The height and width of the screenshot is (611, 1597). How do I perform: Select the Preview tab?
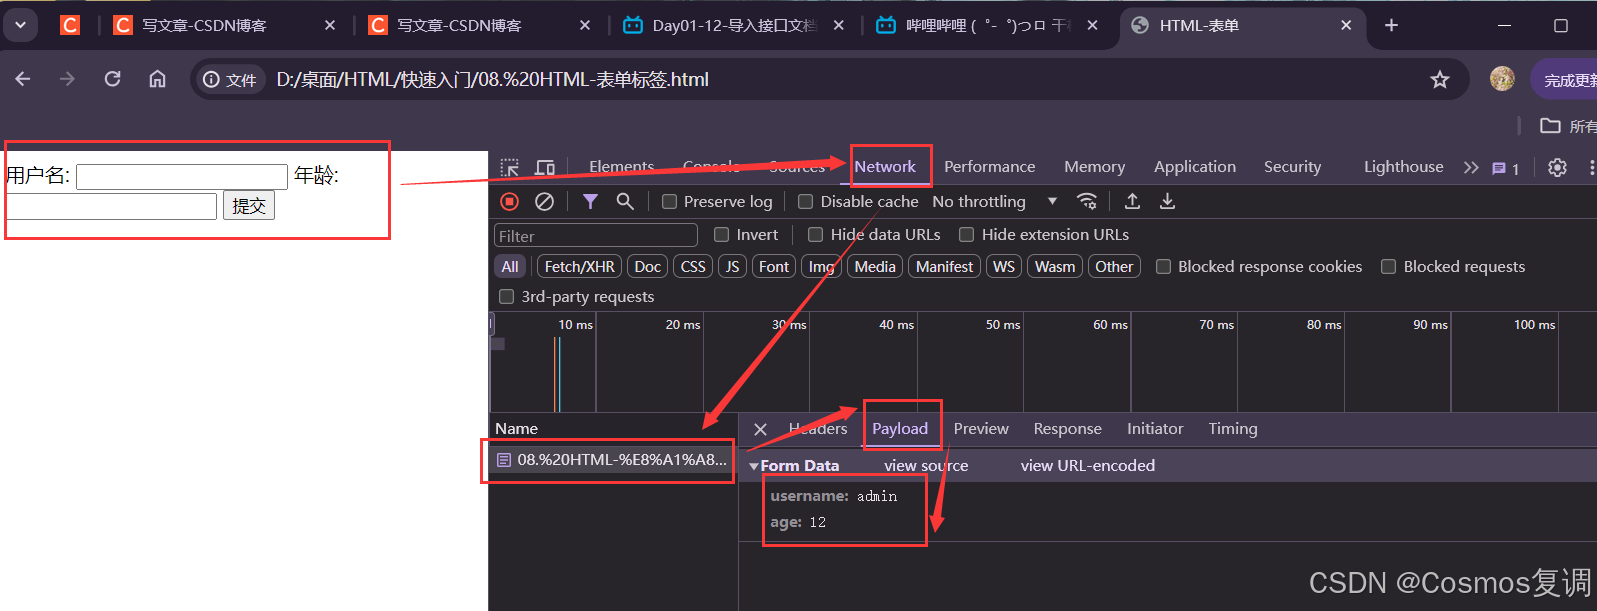tap(981, 429)
